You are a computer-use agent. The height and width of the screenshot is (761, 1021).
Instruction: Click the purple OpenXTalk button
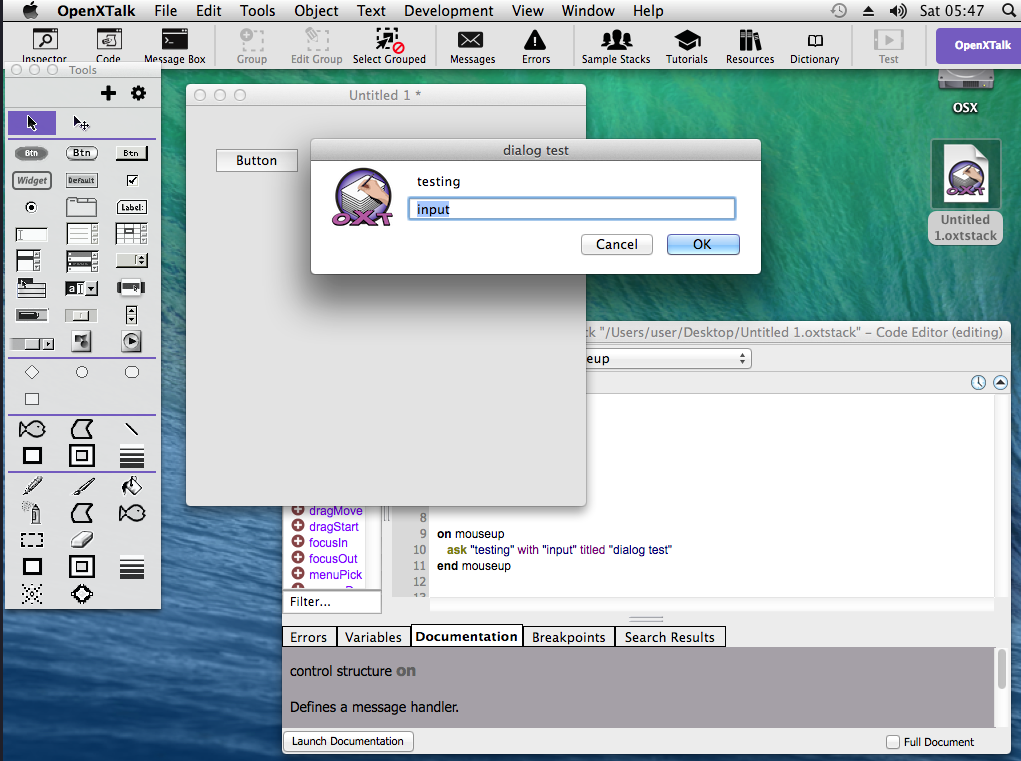[980, 46]
